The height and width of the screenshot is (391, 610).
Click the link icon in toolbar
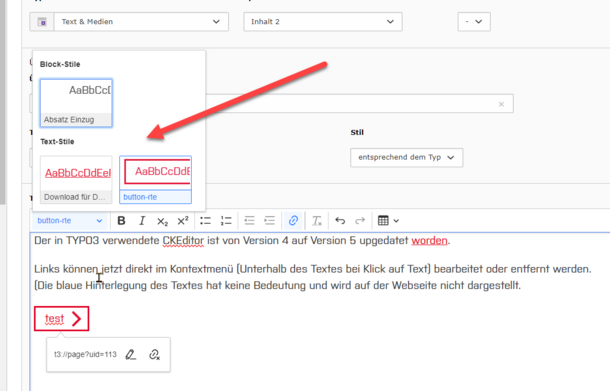(x=293, y=221)
